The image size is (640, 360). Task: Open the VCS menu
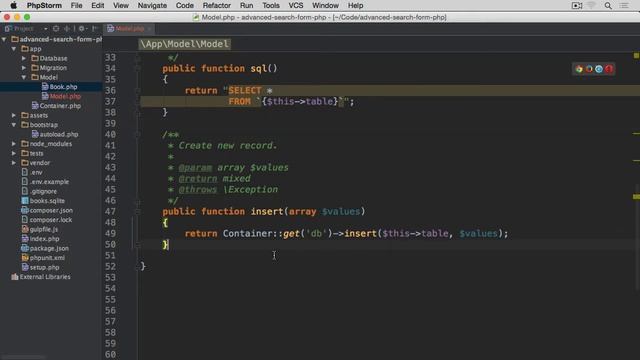pyautogui.click(x=296, y=5)
